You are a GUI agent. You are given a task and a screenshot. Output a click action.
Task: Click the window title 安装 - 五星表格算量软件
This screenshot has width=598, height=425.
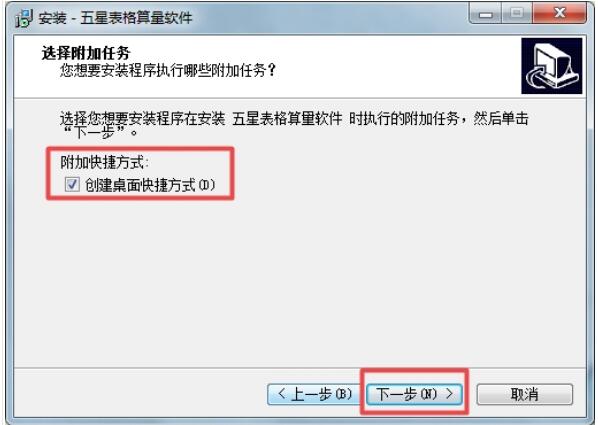click(x=115, y=18)
